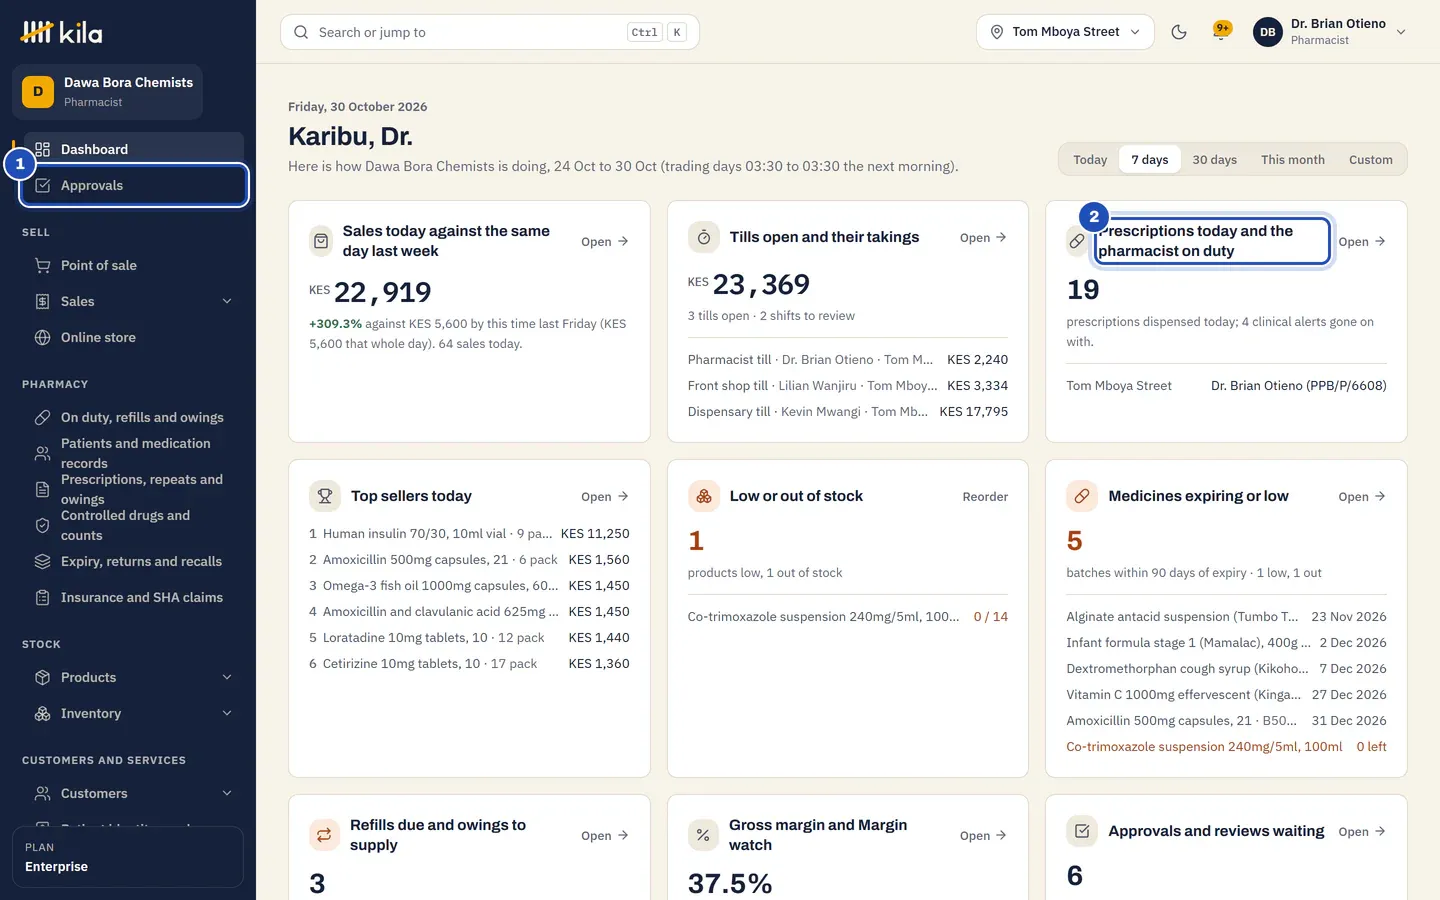The width and height of the screenshot is (1440, 900).
Task: Open the Medicines expiring or low card
Action: pos(1362,497)
